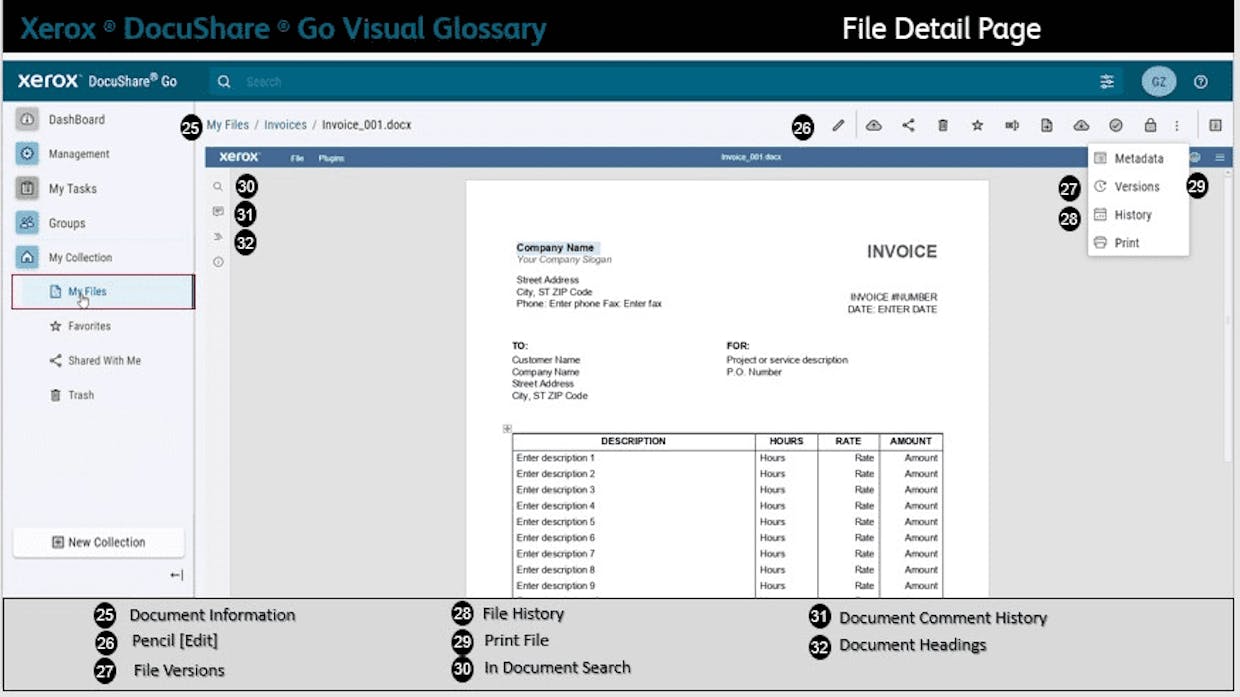Image resolution: width=1240 pixels, height=697 pixels.
Task: Go to Invoices breadcrumb link
Action: click(x=285, y=125)
